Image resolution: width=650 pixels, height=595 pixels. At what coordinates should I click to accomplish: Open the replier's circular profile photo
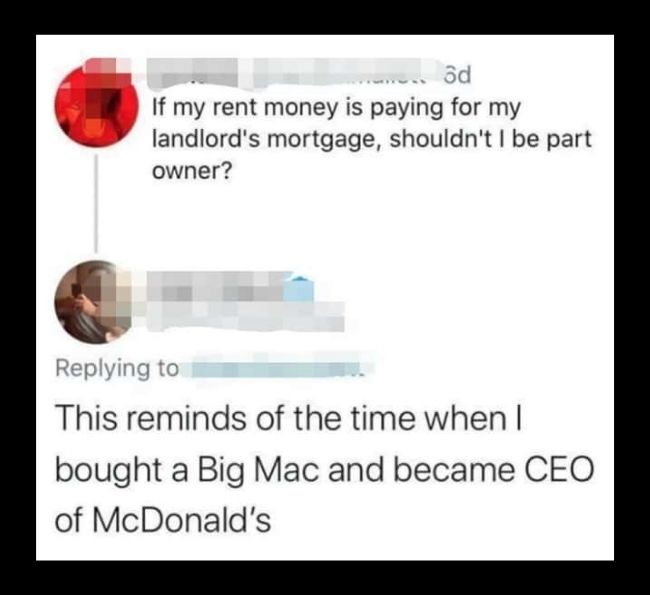tap(96, 302)
